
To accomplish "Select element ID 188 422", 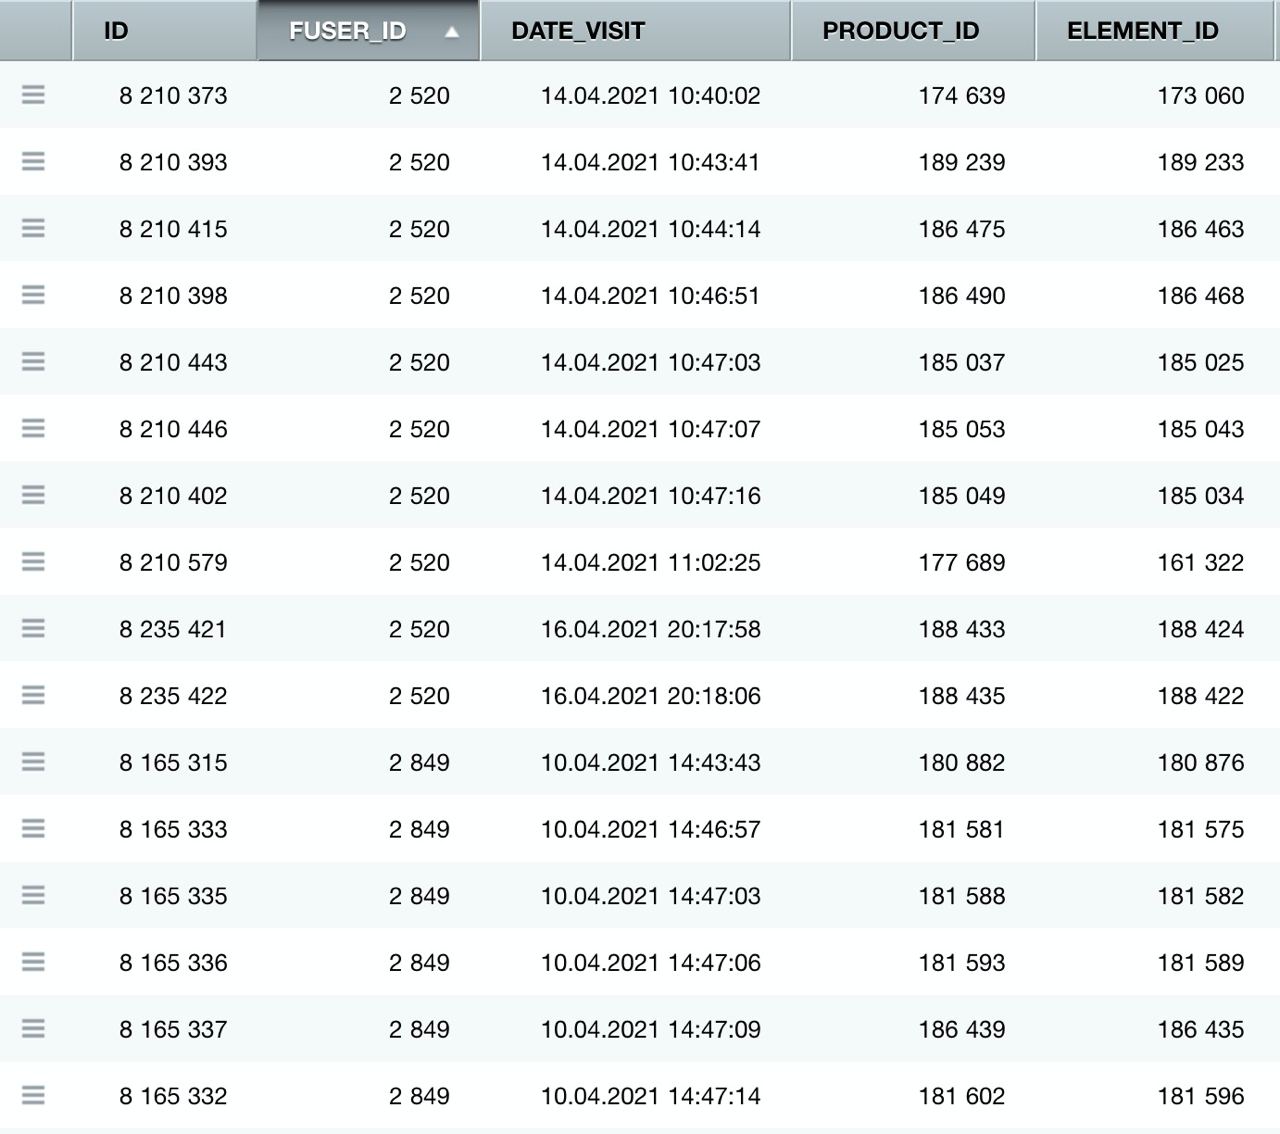I will pyautogui.click(x=1201, y=696).
